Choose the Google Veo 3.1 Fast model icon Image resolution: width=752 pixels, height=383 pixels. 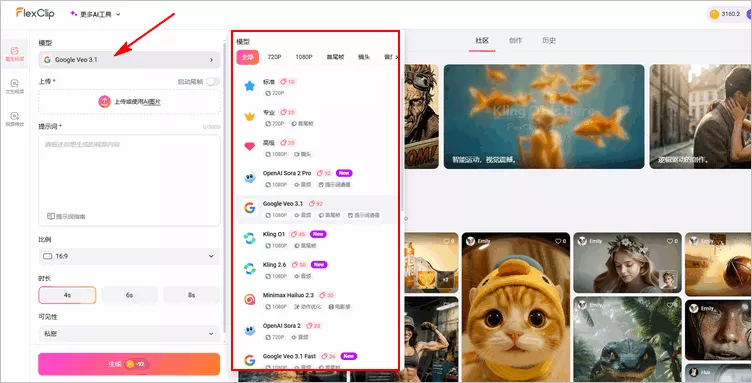249,360
